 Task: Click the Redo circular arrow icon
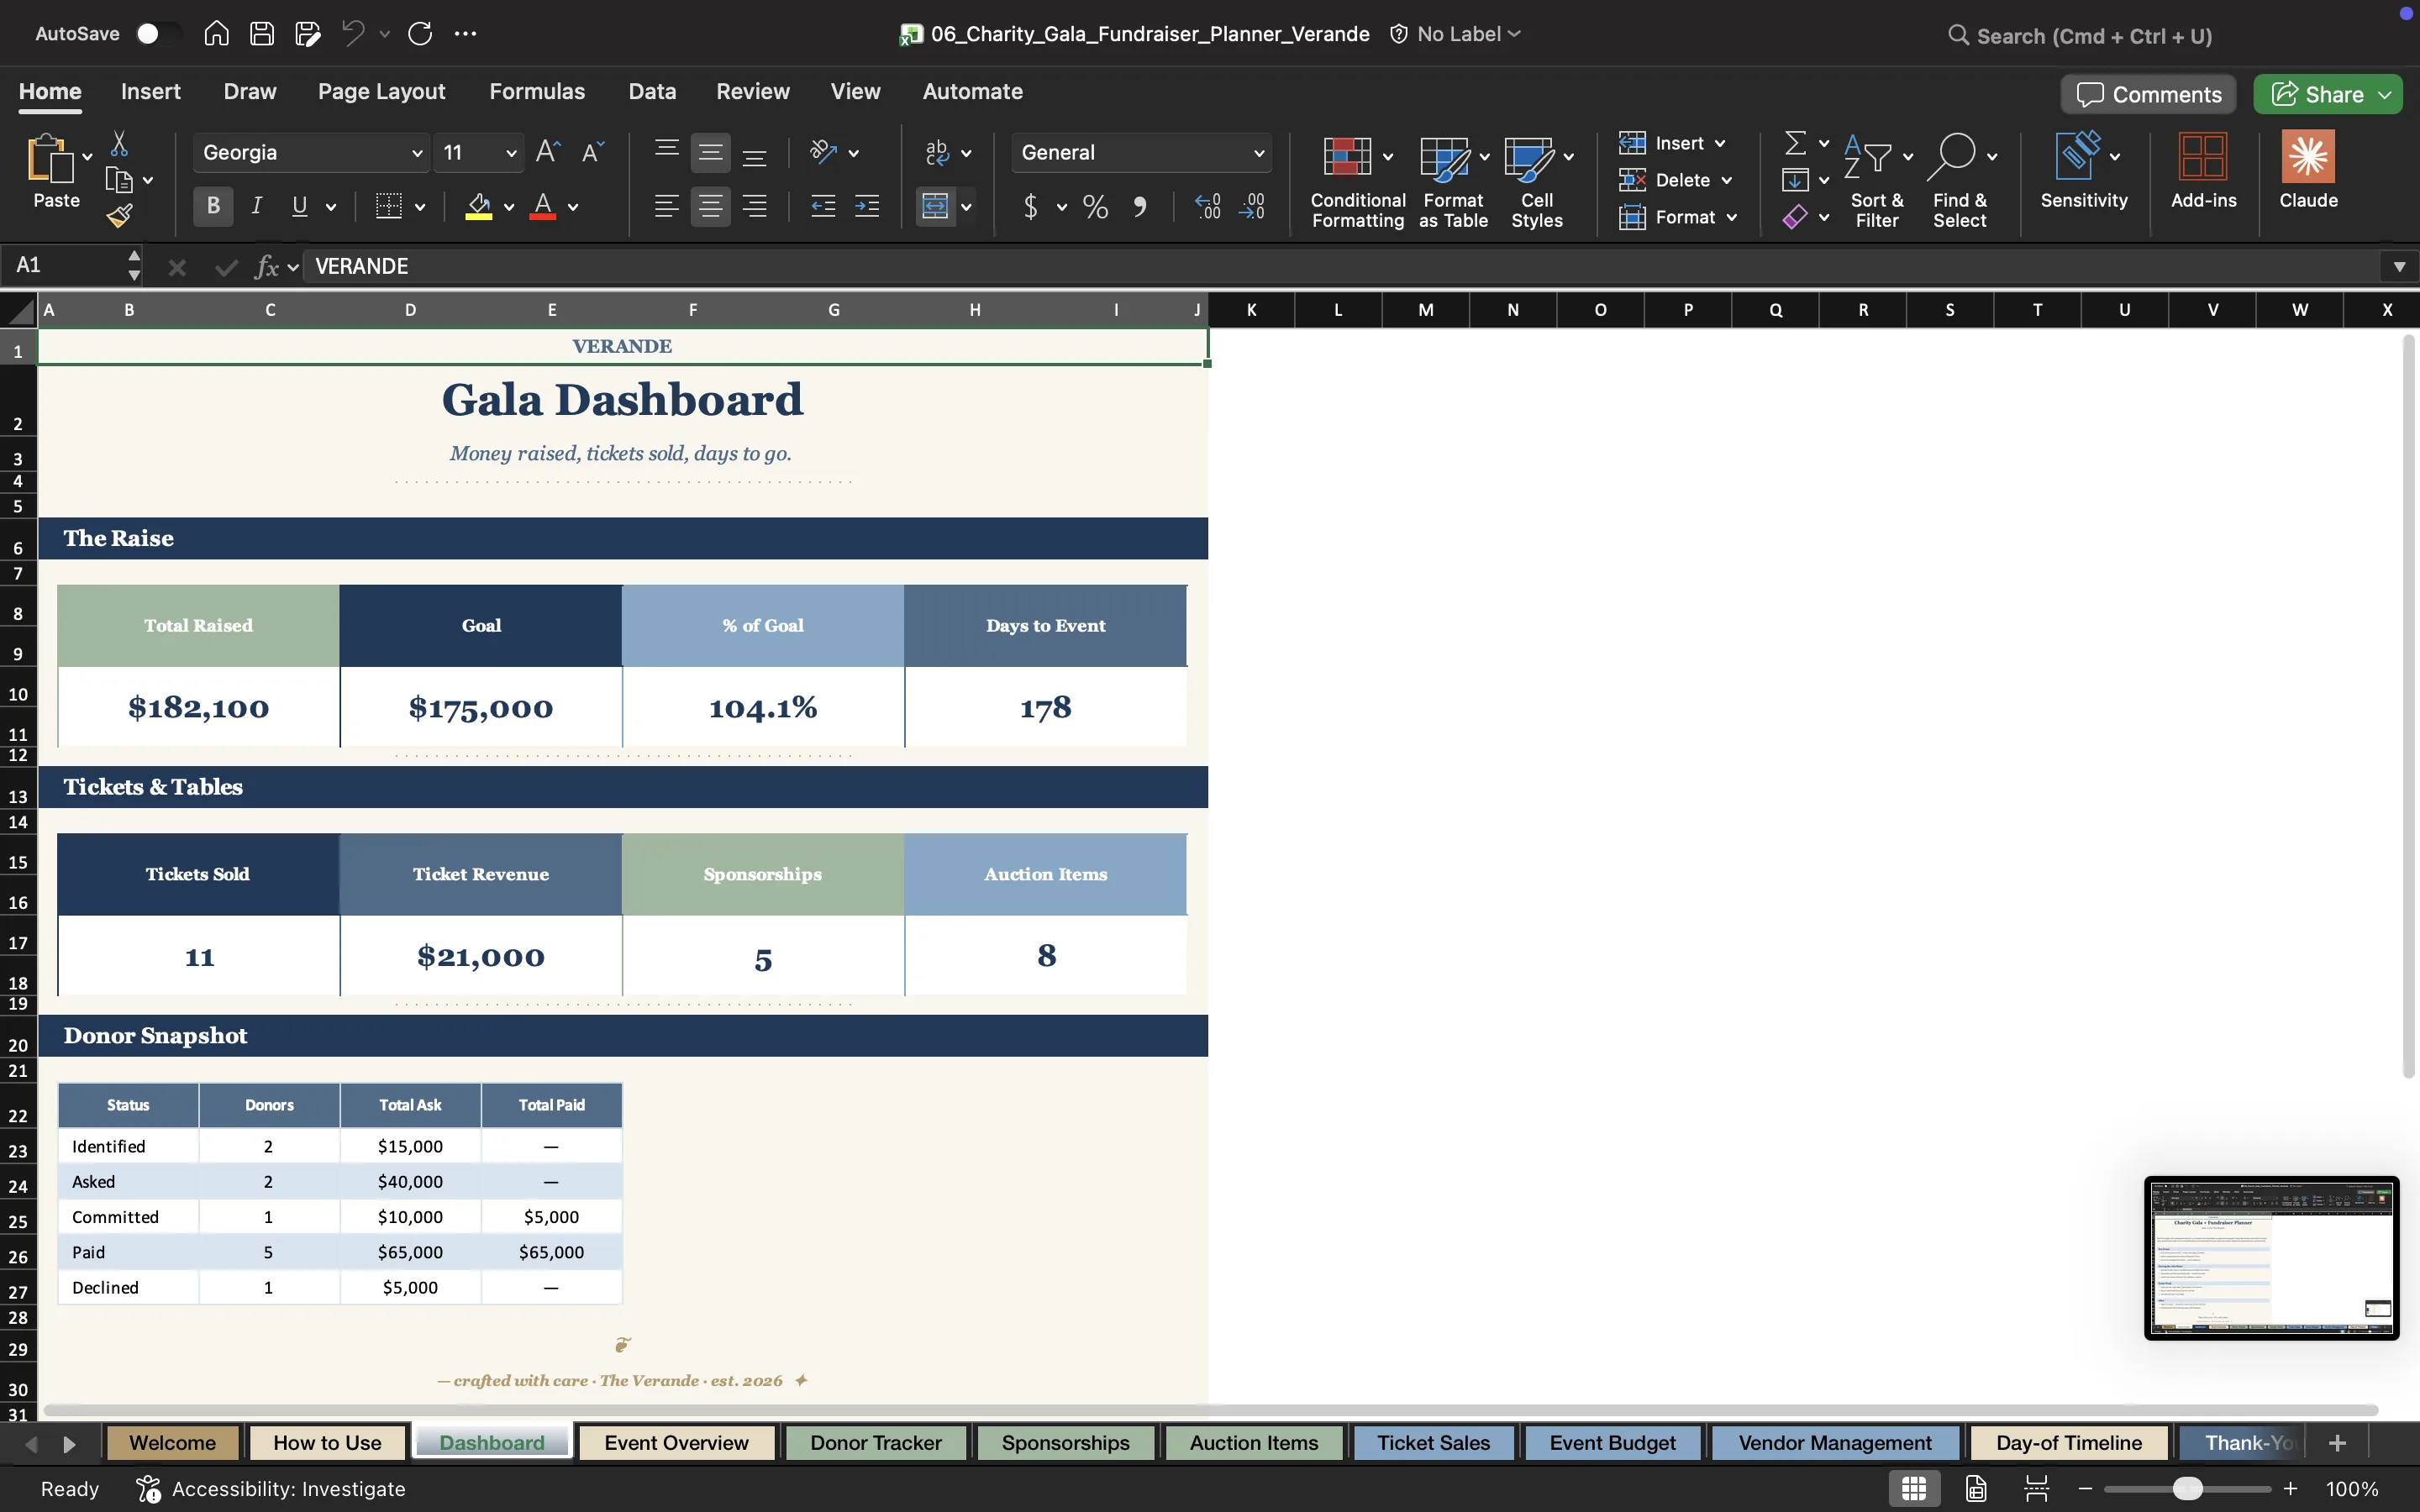[x=420, y=34]
